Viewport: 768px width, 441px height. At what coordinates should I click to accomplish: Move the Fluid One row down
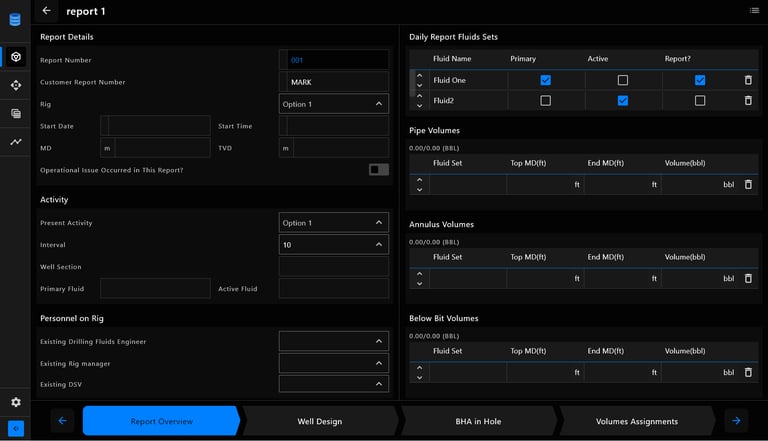[x=419, y=85]
